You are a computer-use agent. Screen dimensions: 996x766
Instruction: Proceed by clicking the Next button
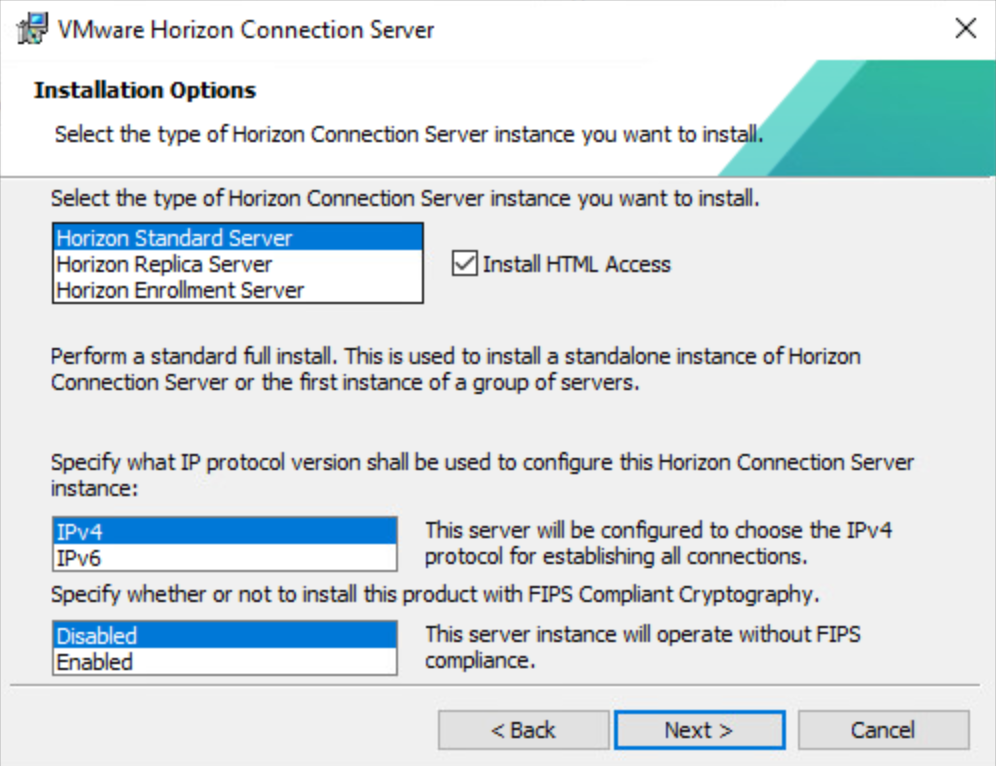click(x=699, y=730)
